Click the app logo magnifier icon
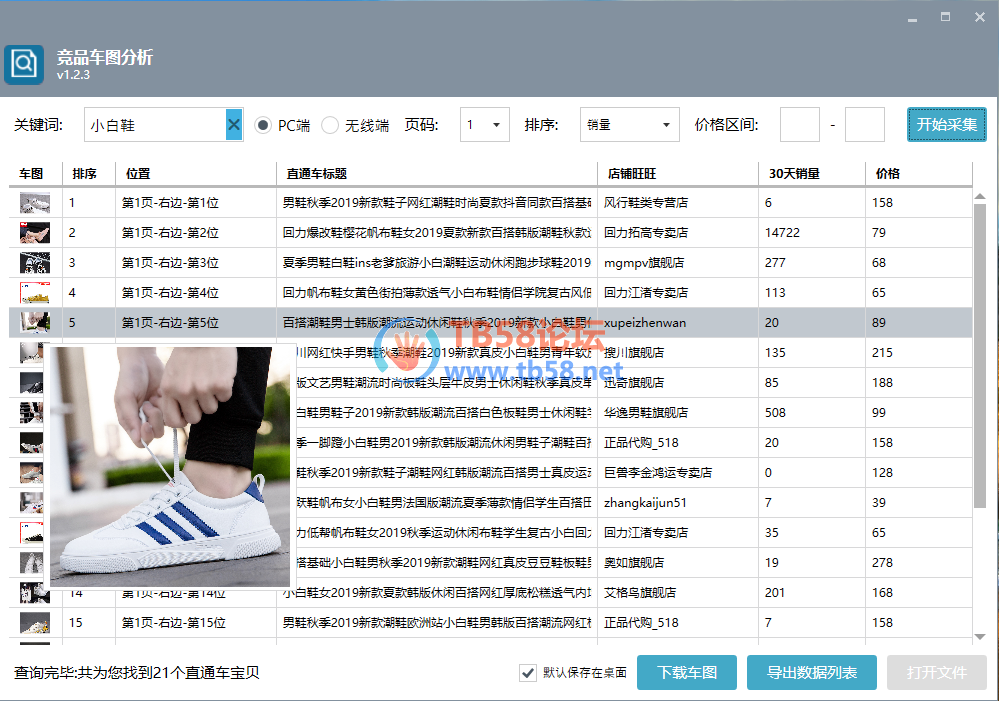Image resolution: width=999 pixels, height=701 pixels. (23, 65)
